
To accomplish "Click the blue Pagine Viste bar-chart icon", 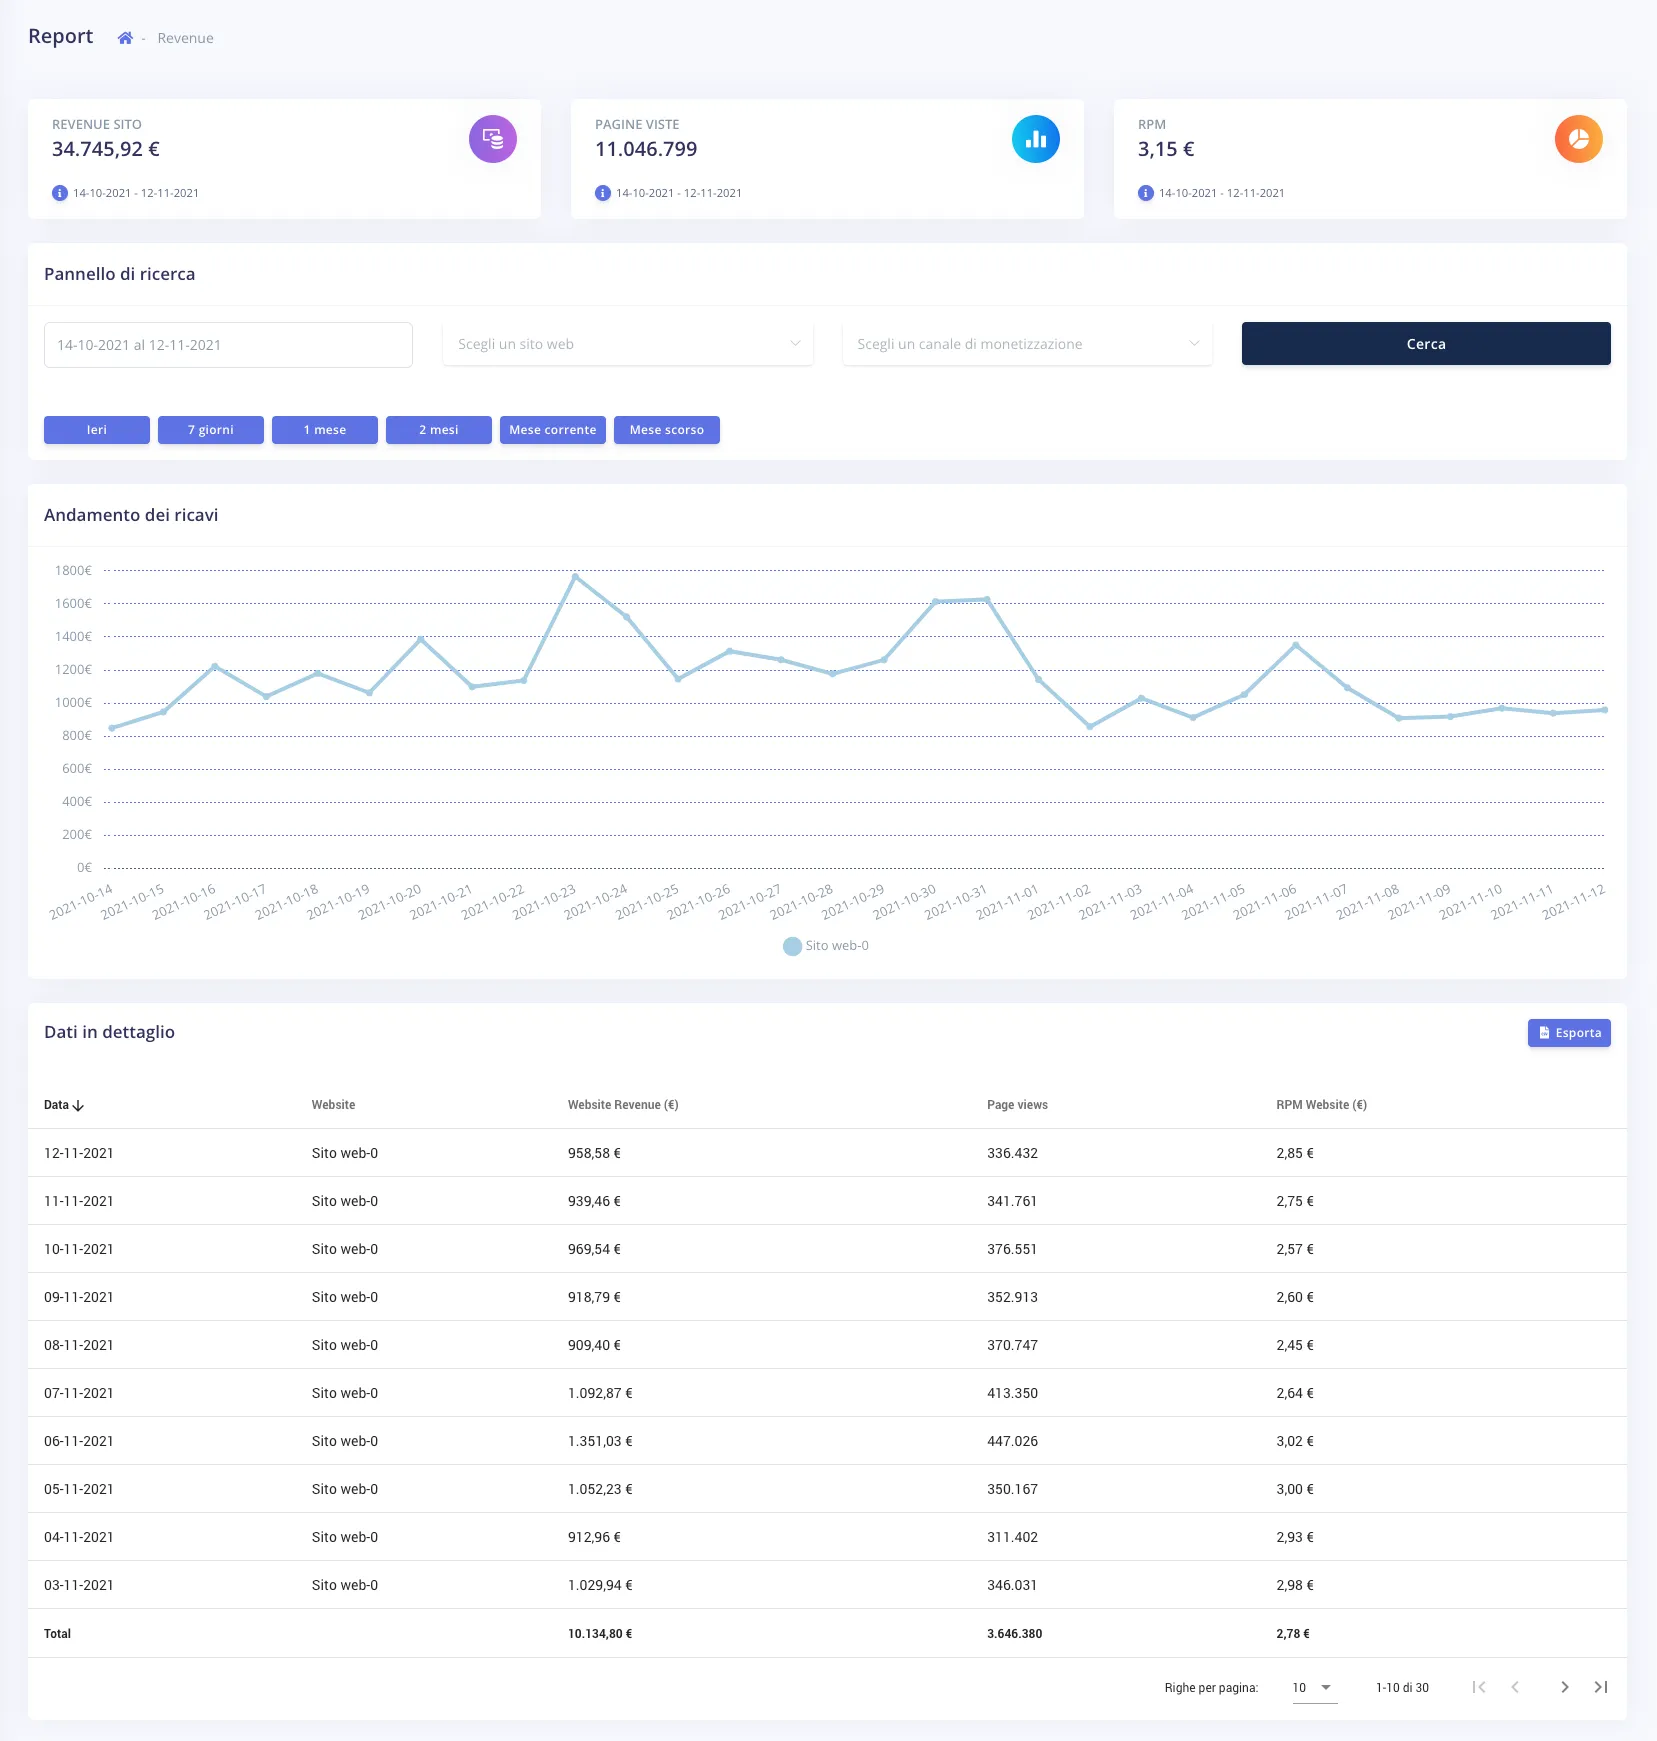I will coord(1036,139).
